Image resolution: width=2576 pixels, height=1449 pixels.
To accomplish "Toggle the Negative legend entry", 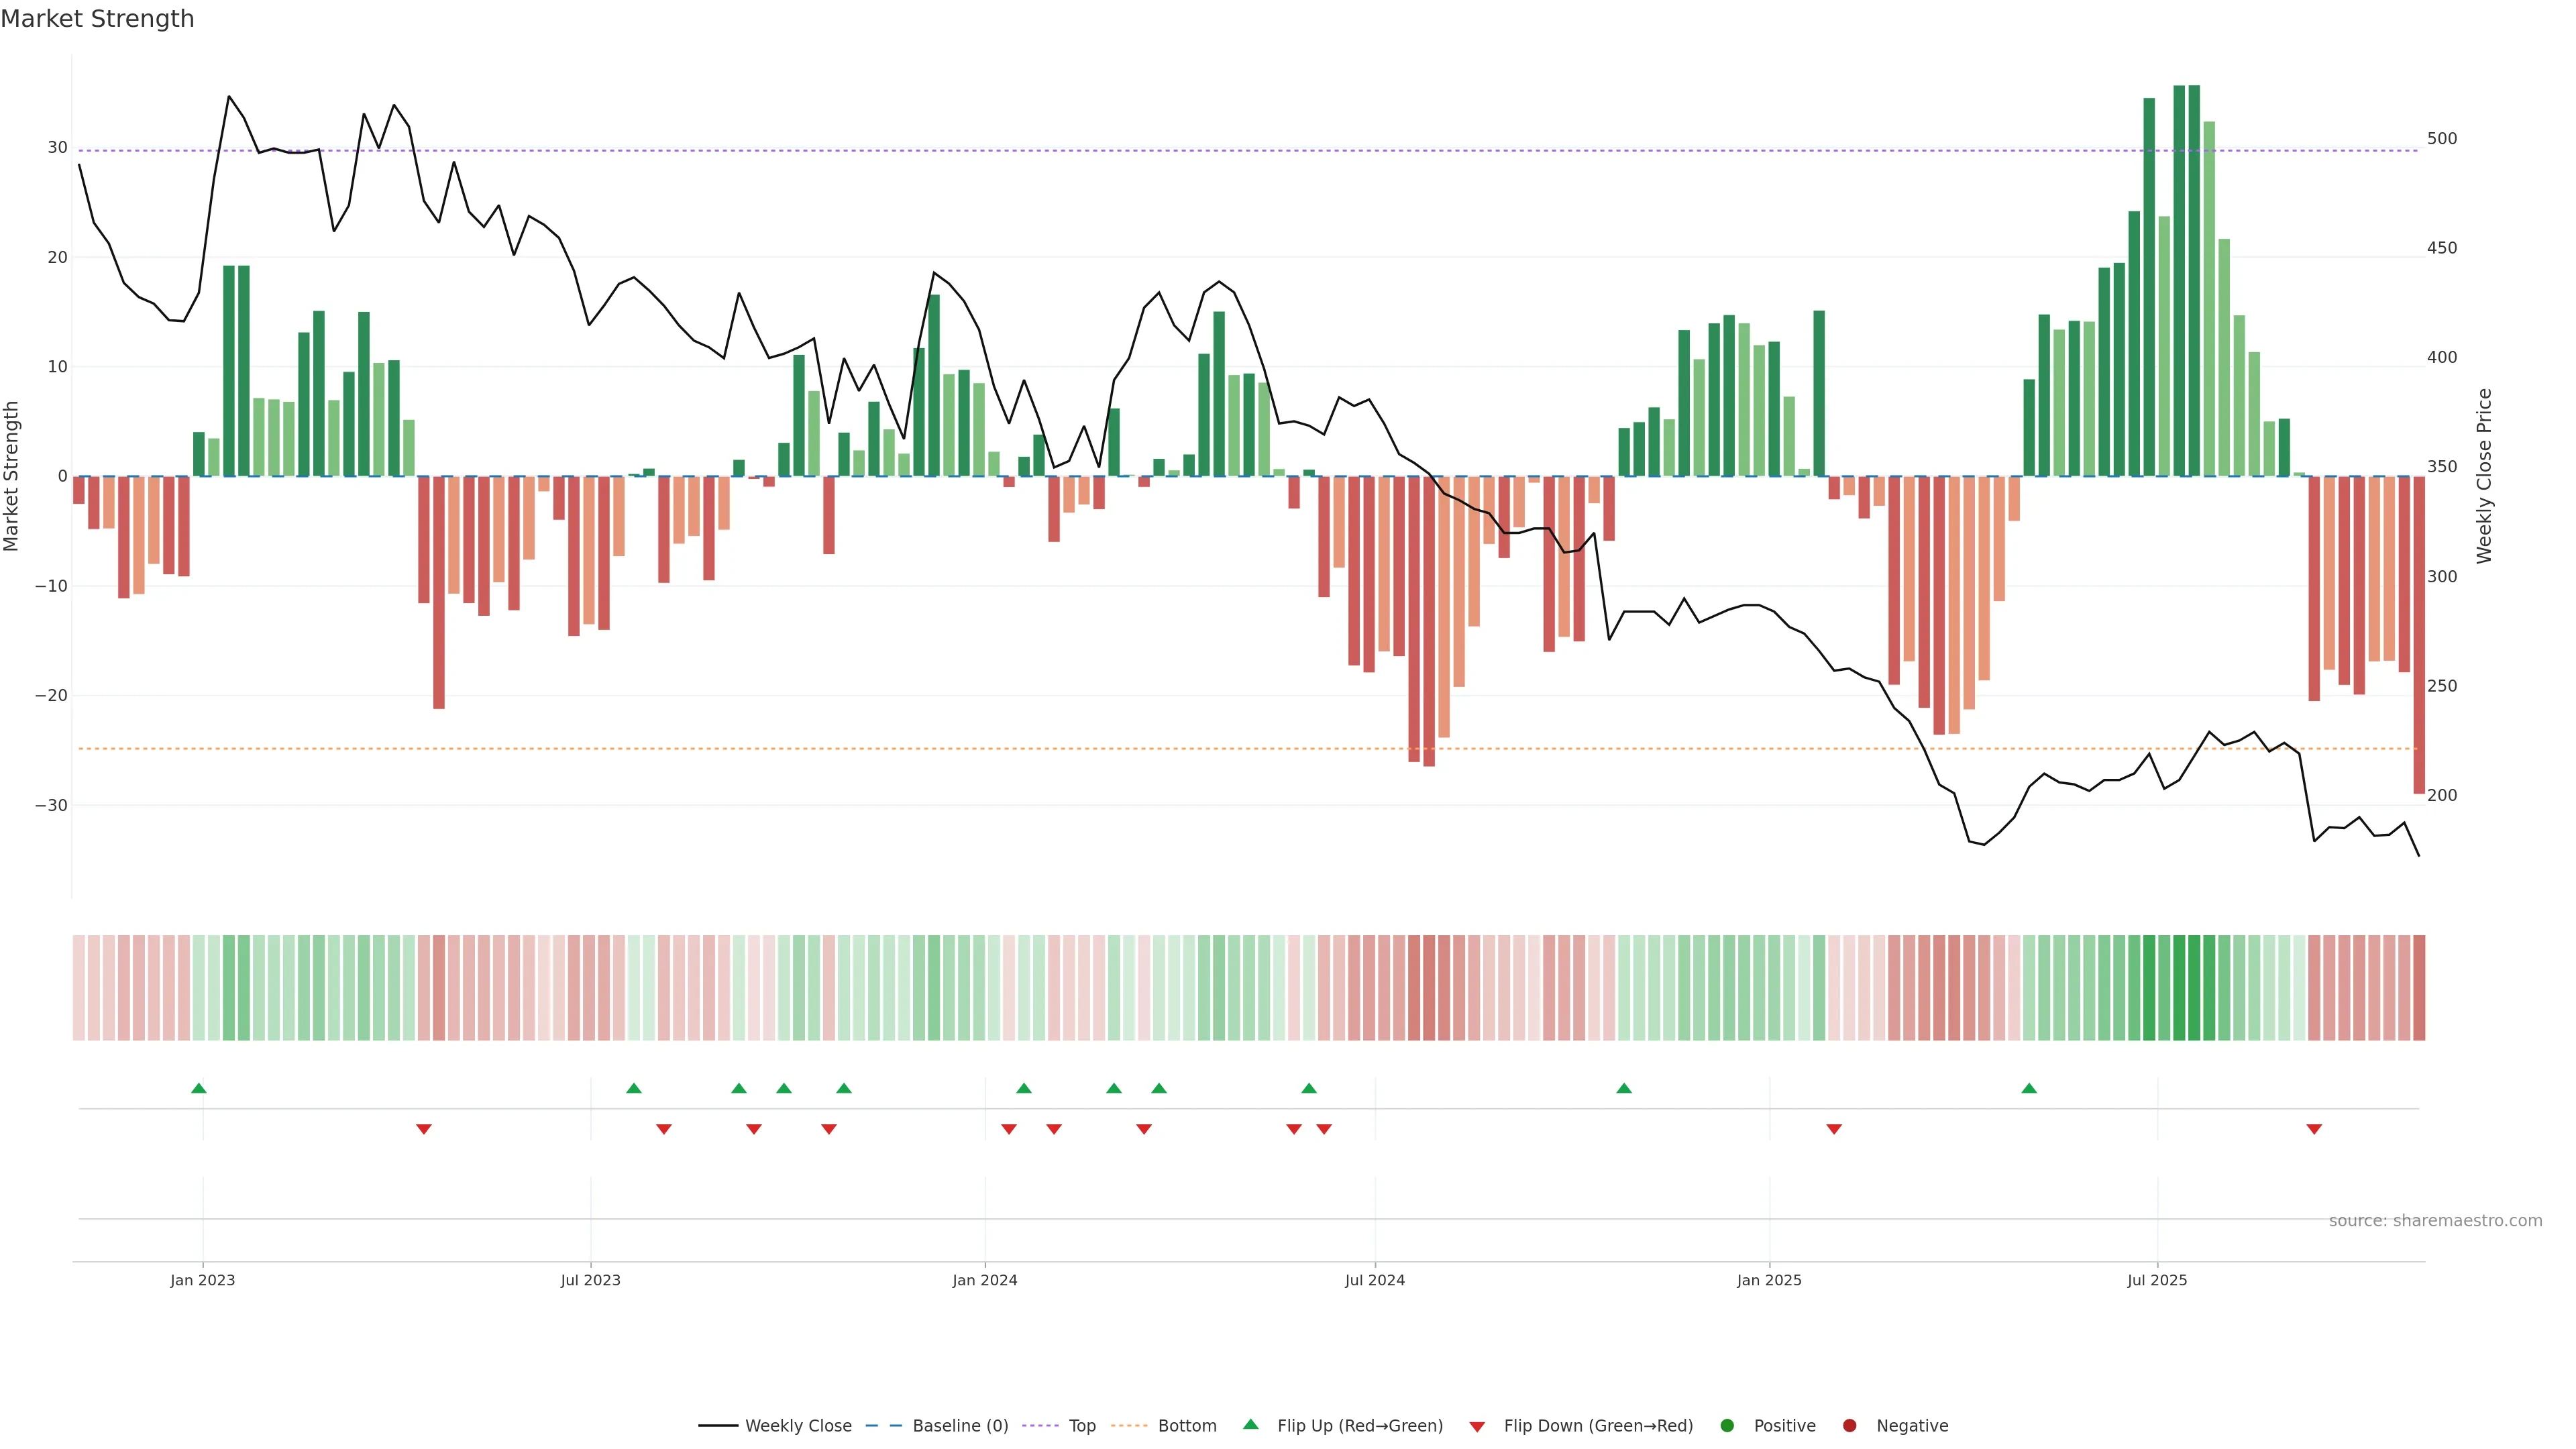I will click(1911, 1426).
